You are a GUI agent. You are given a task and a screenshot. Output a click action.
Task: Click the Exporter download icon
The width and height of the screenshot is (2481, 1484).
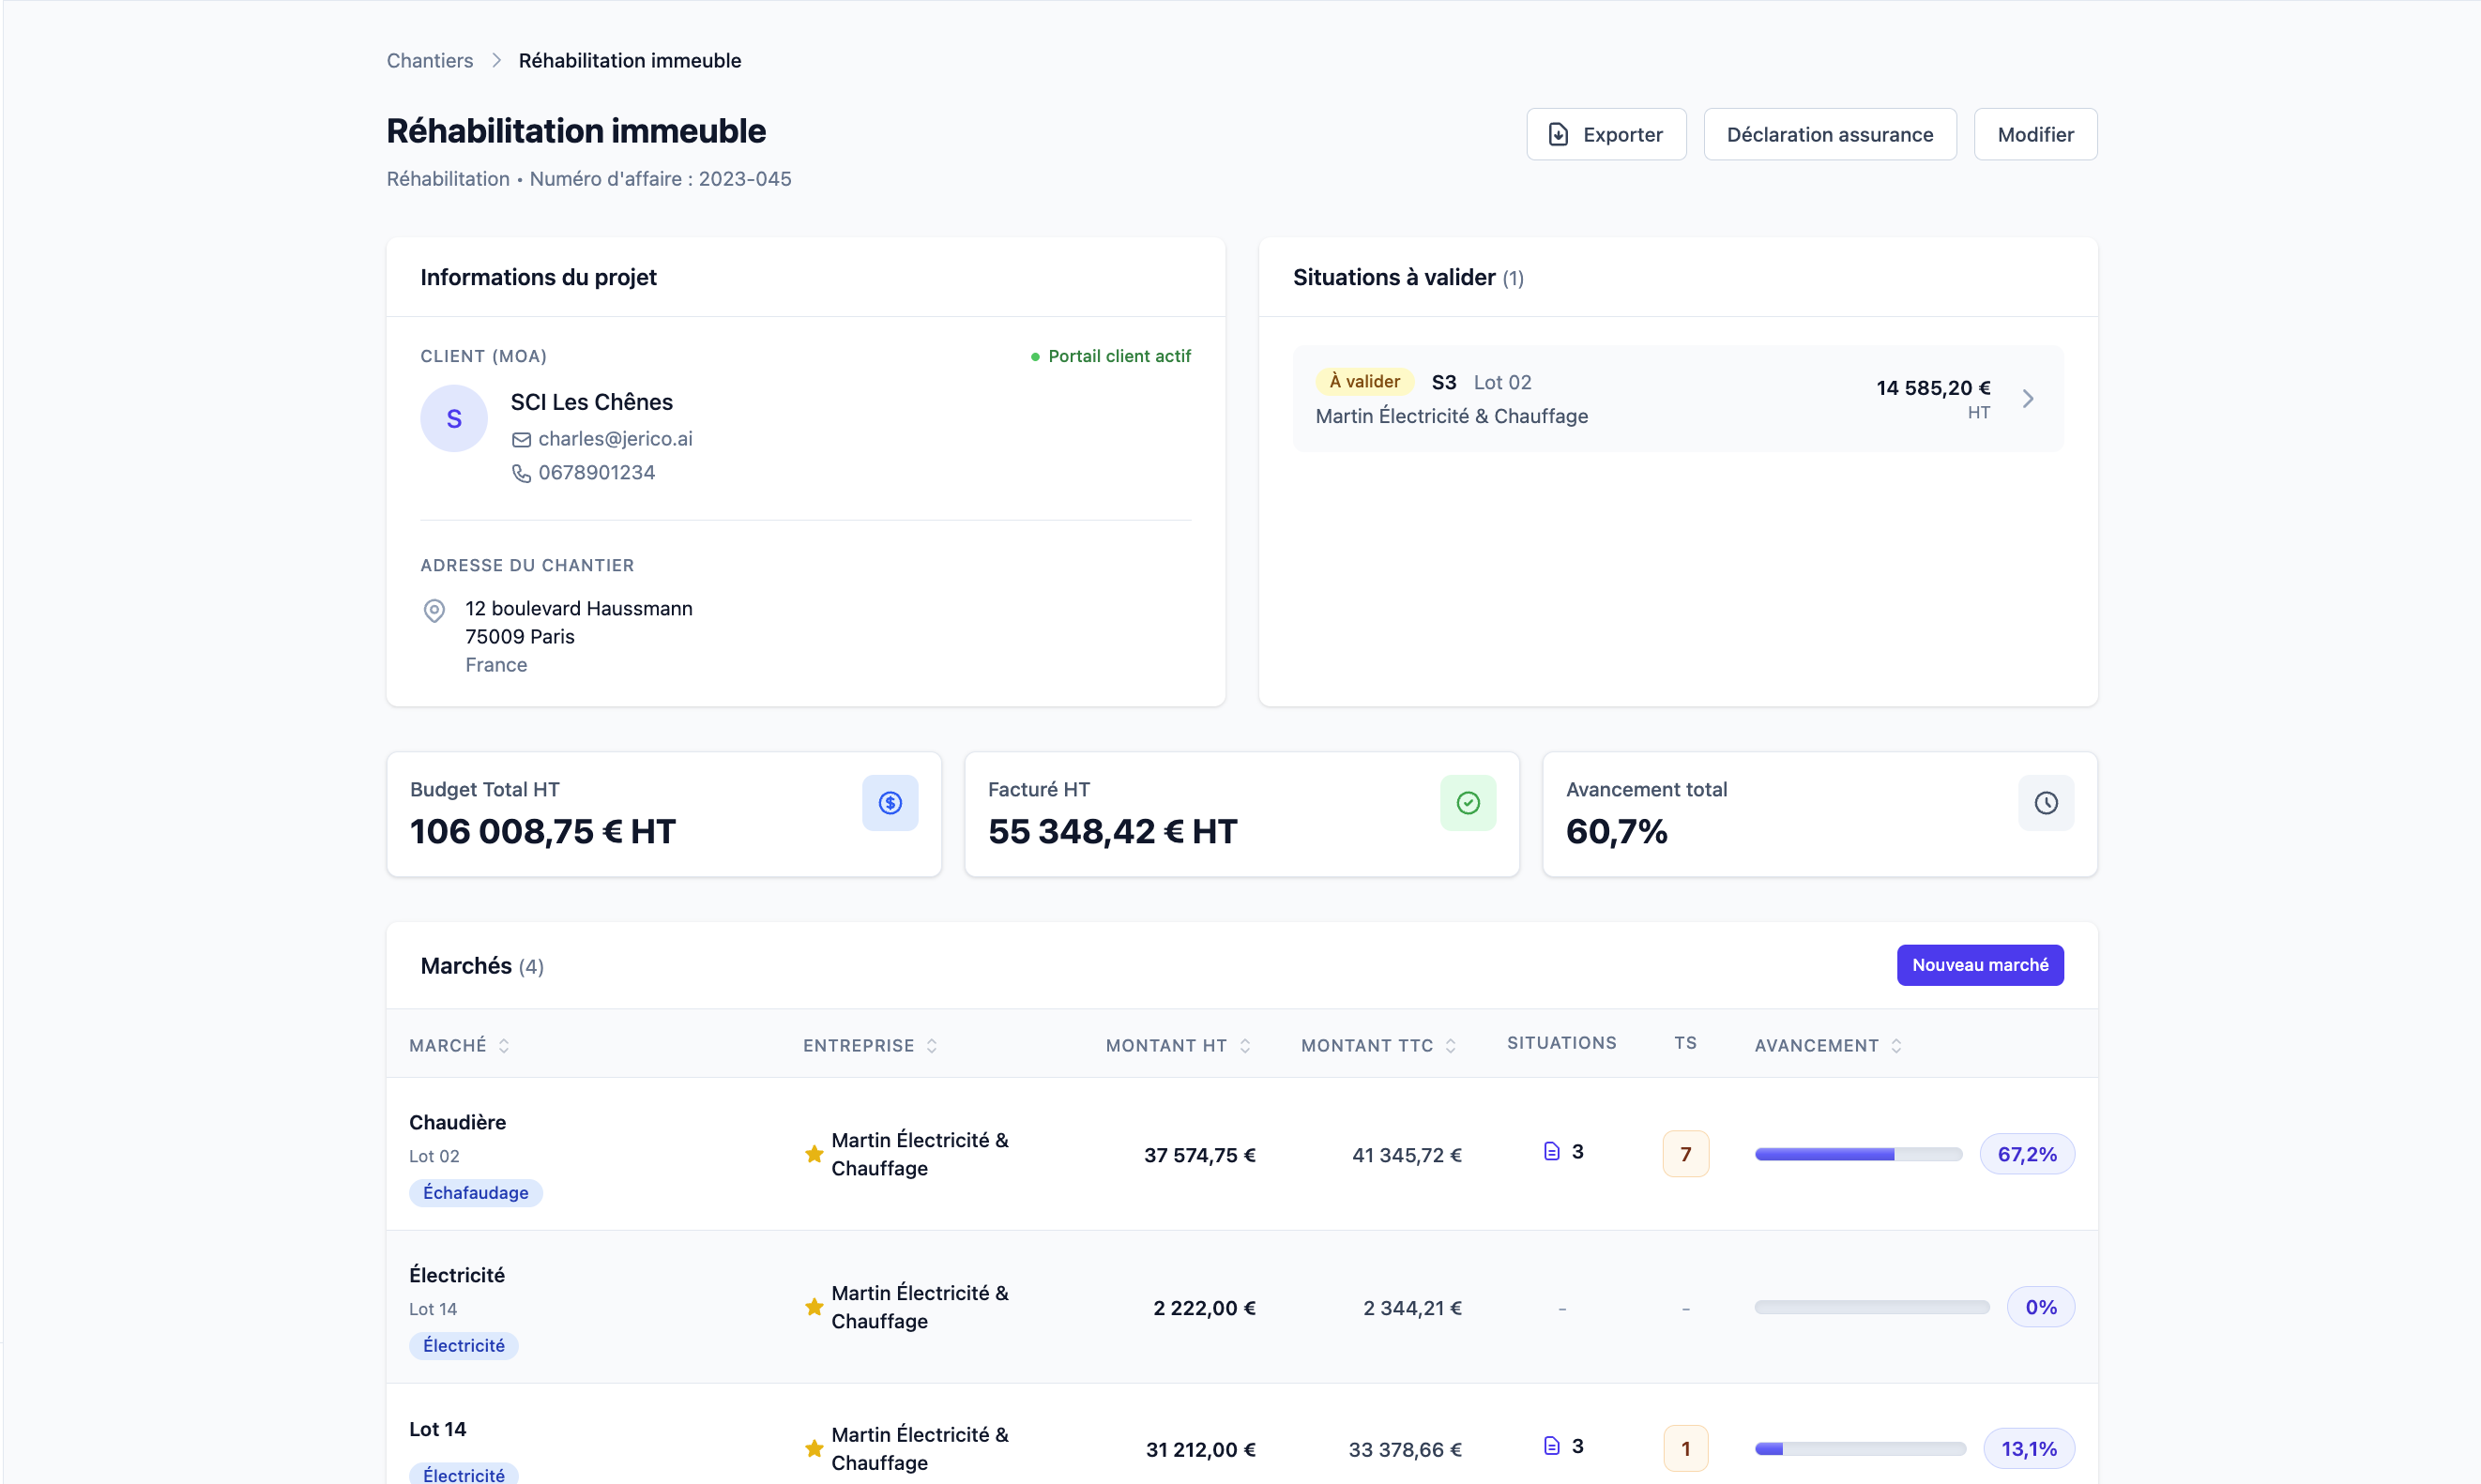1558,134
